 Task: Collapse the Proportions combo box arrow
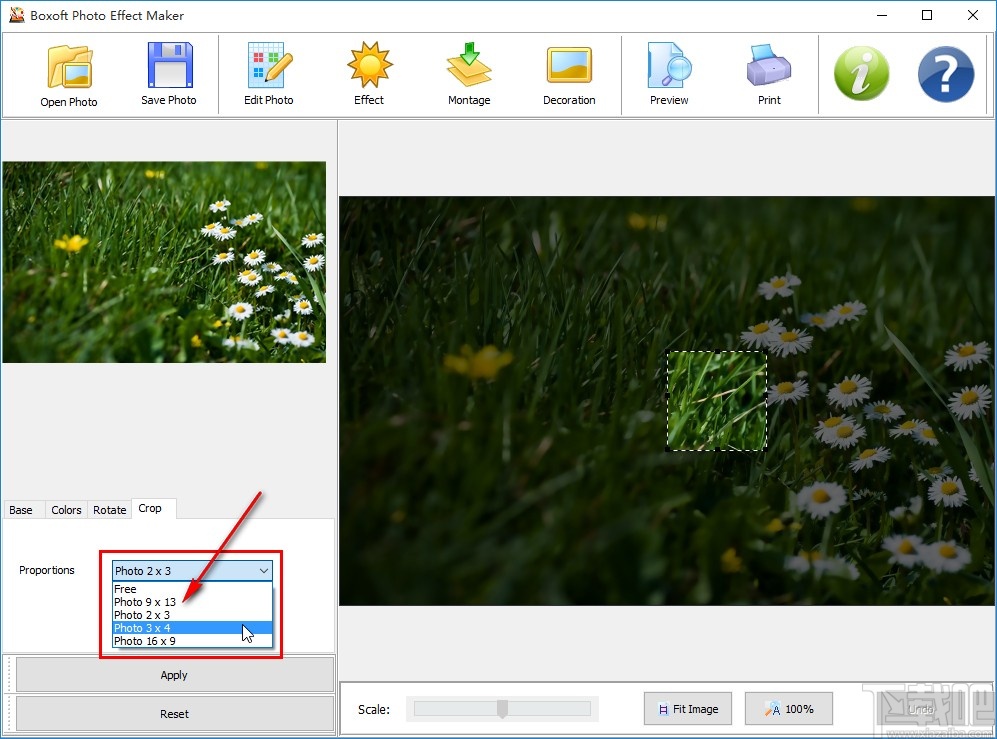(x=264, y=571)
